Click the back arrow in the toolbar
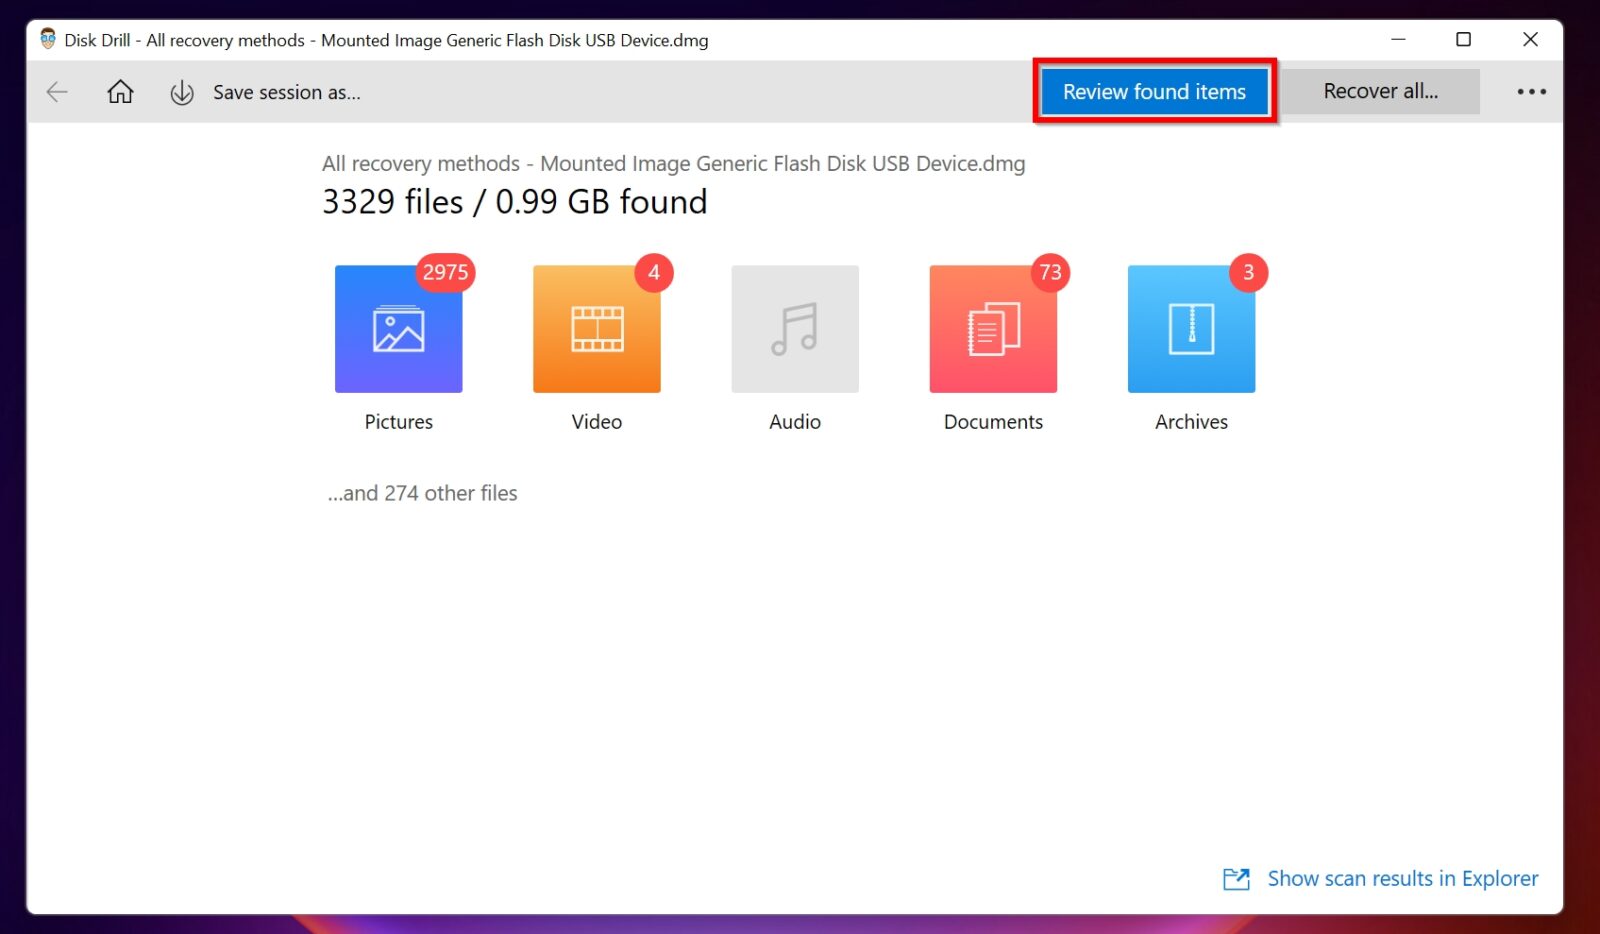 coord(57,92)
